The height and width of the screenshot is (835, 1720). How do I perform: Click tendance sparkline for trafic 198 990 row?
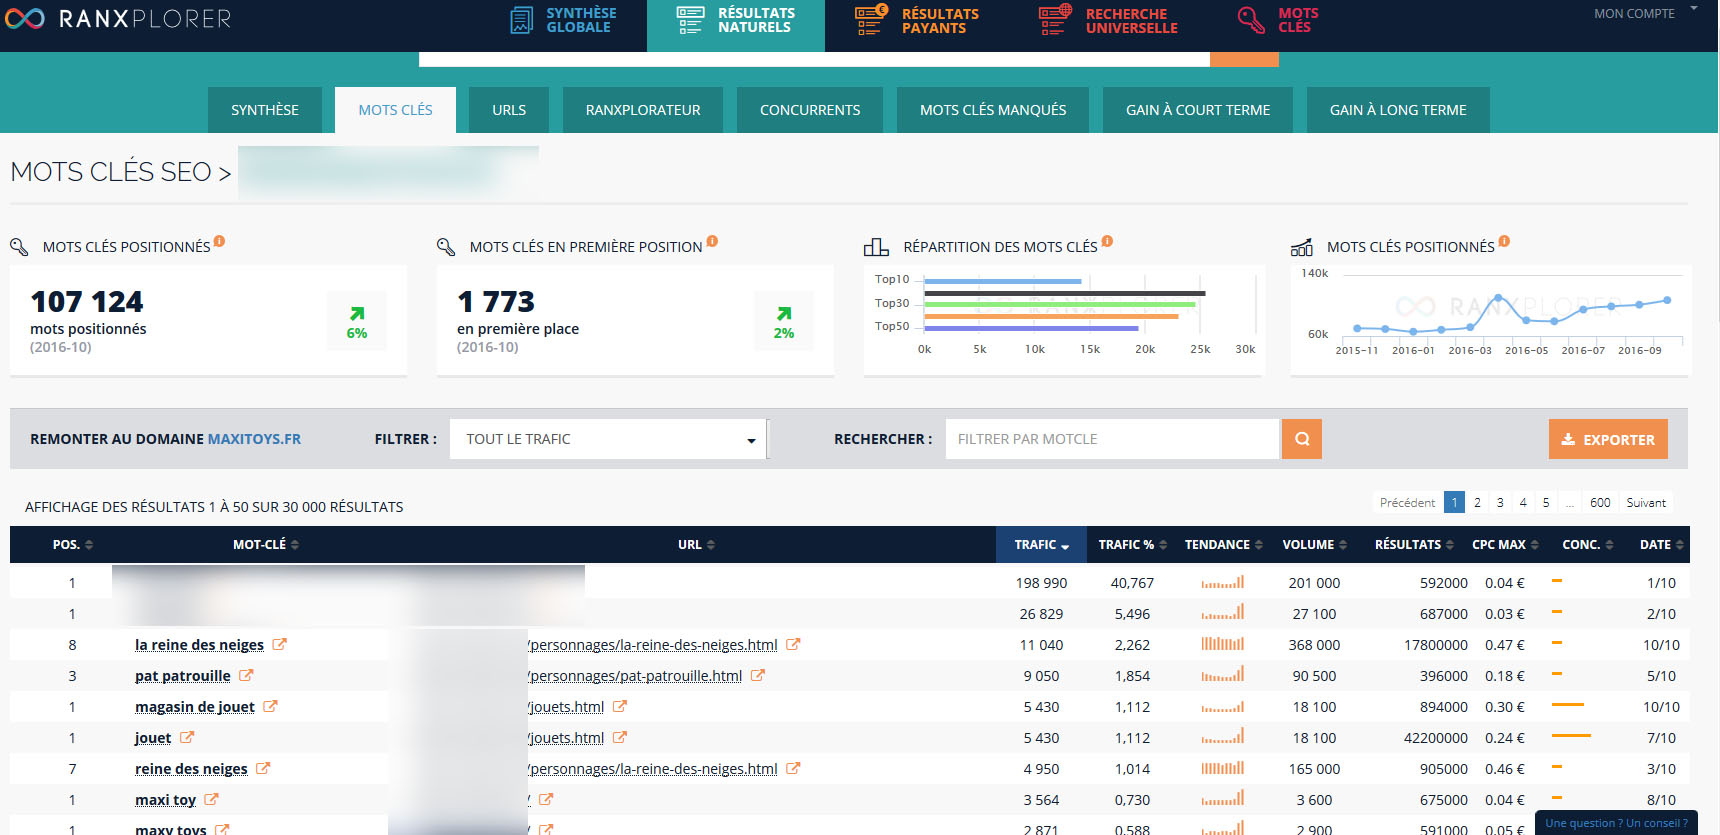(x=1223, y=582)
